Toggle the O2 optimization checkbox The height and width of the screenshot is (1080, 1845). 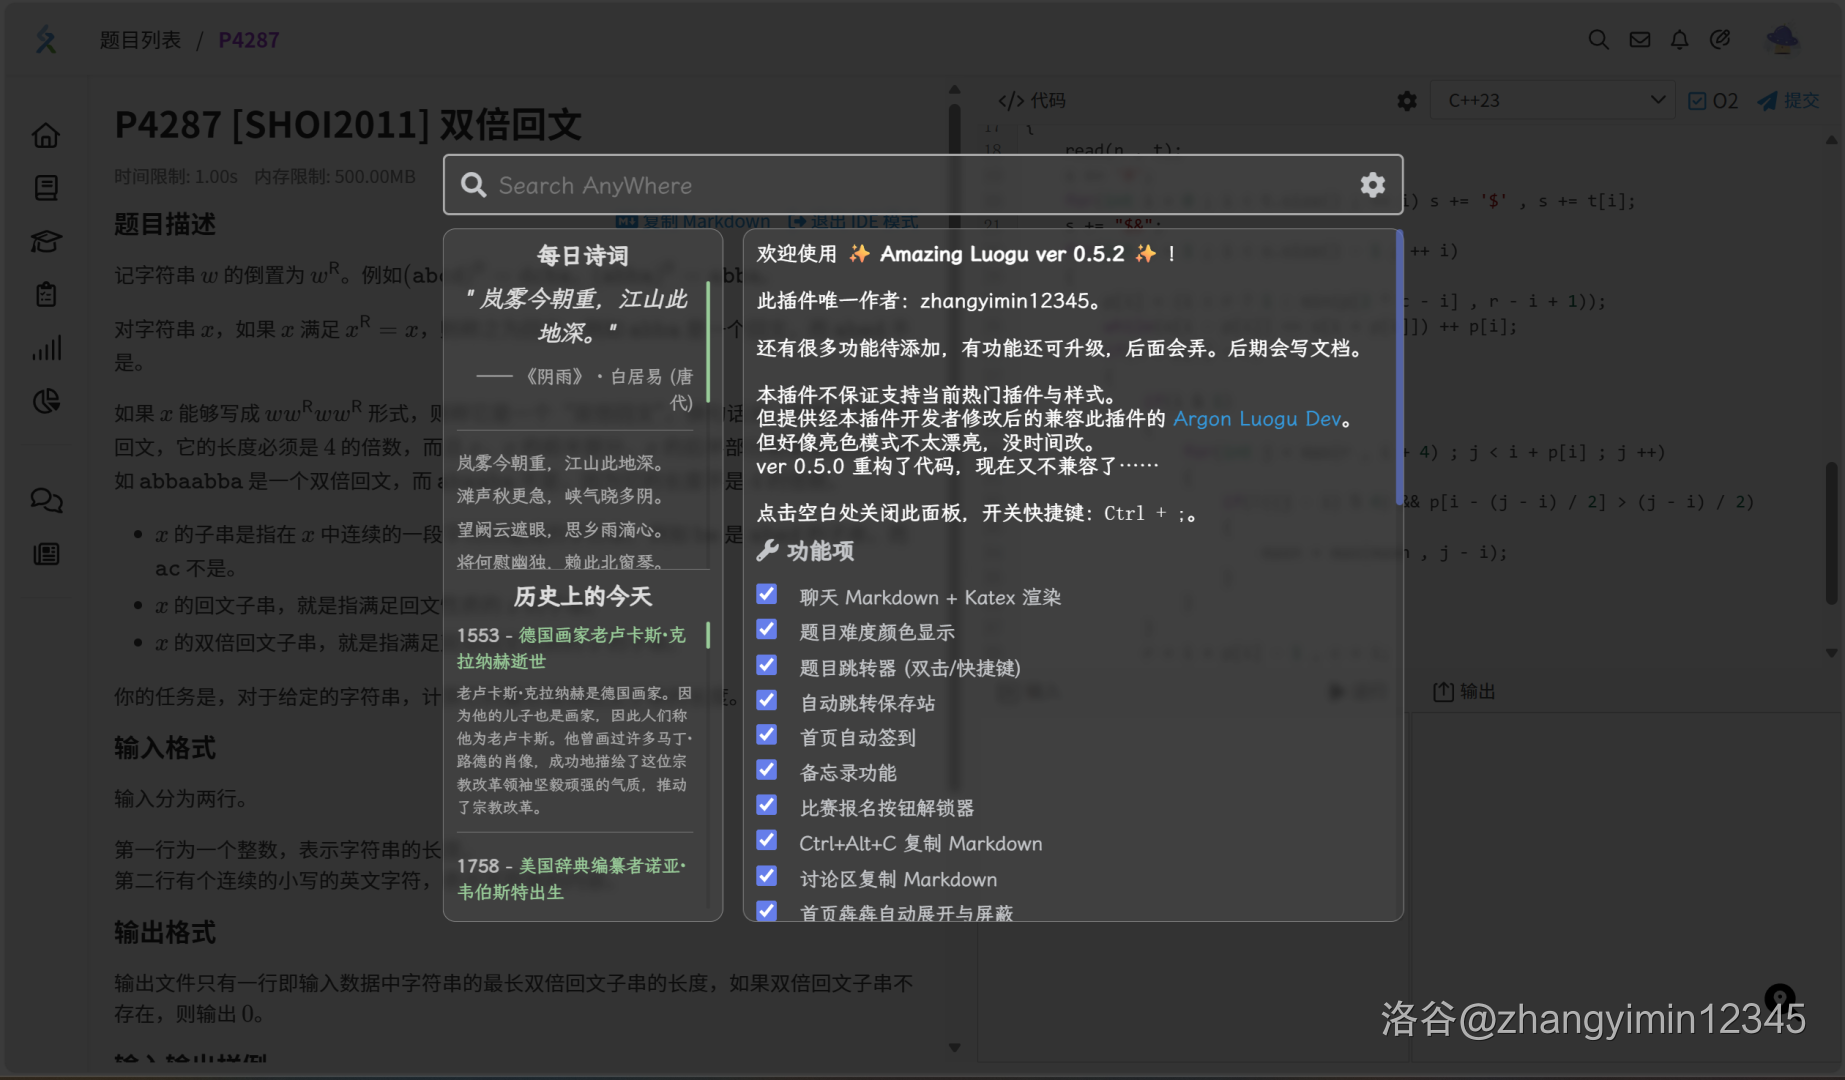pyautogui.click(x=1697, y=101)
